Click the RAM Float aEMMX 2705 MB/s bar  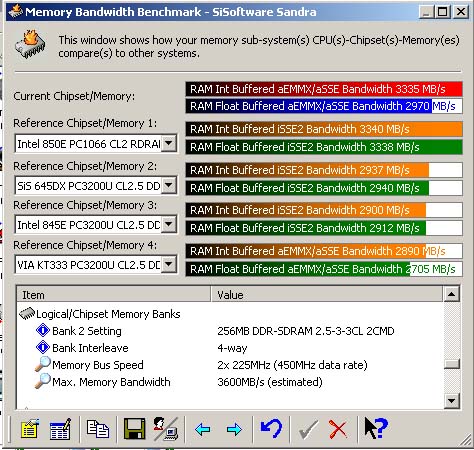coord(324,269)
